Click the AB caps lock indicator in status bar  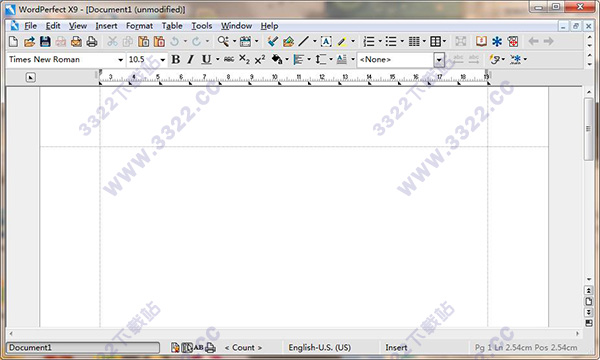click(x=198, y=347)
